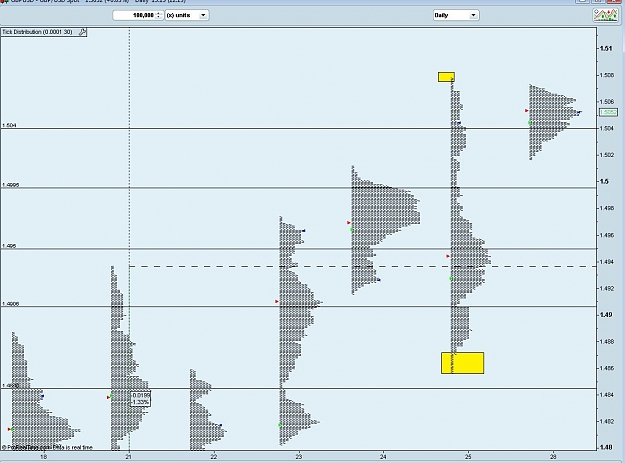This screenshot has height=463, width=625.
Task: Select the 1.4995 horizontal line label
Action: pos(11,185)
